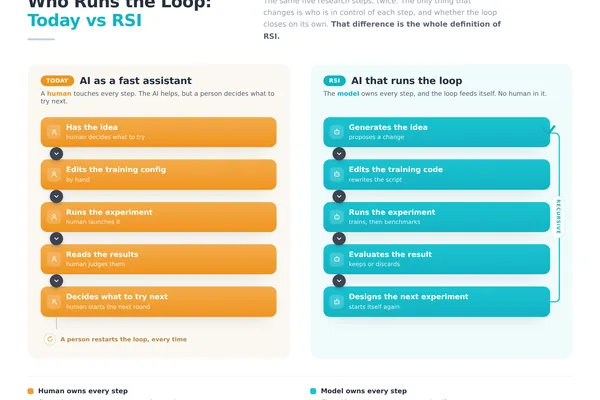This screenshot has height=400, width=600.
Task: Click the person icon on Has the idea
Action: coord(54,132)
